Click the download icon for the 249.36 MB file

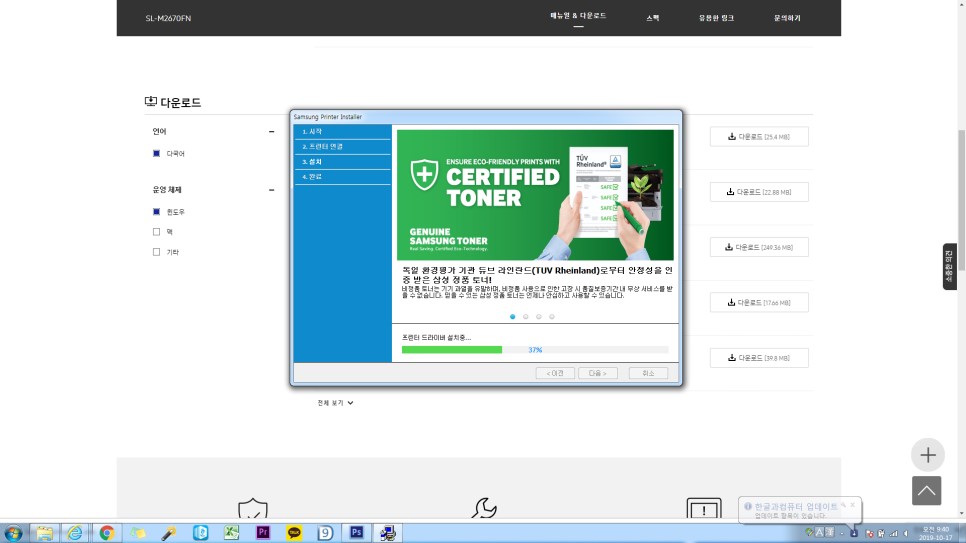(x=728, y=247)
